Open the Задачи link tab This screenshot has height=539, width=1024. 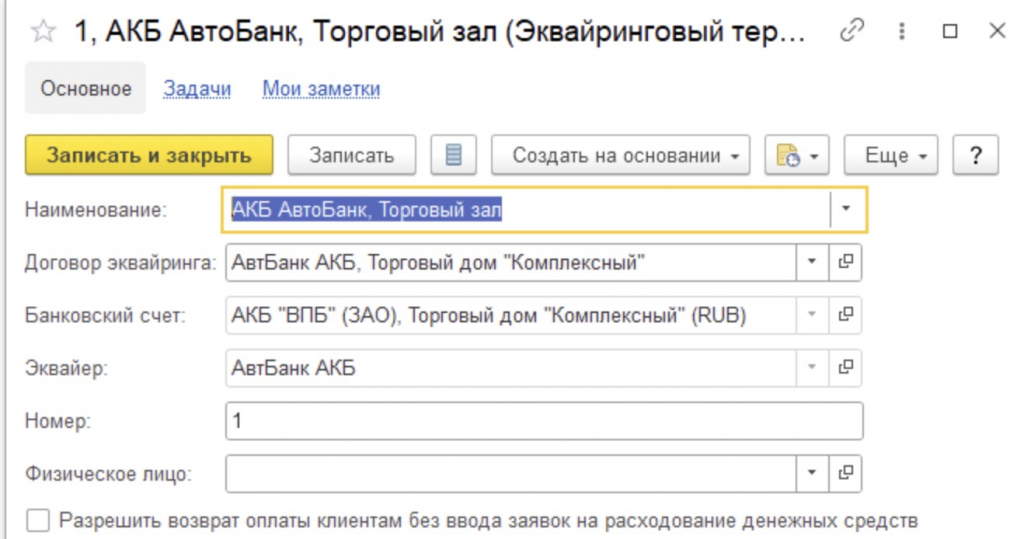pos(197,88)
